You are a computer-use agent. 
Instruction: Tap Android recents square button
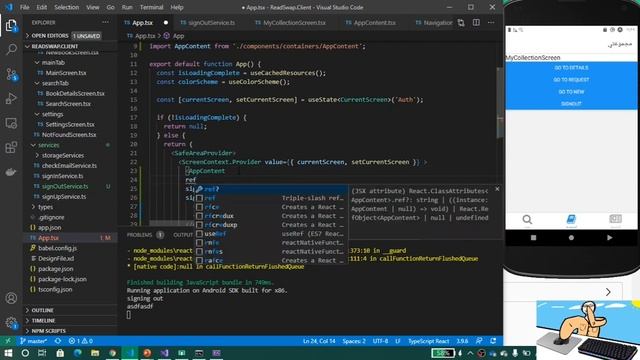(x=533, y=238)
